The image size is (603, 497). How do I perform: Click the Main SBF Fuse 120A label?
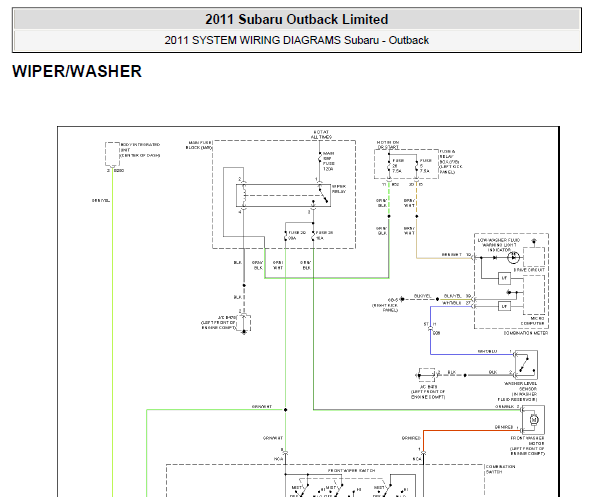[x=328, y=161]
